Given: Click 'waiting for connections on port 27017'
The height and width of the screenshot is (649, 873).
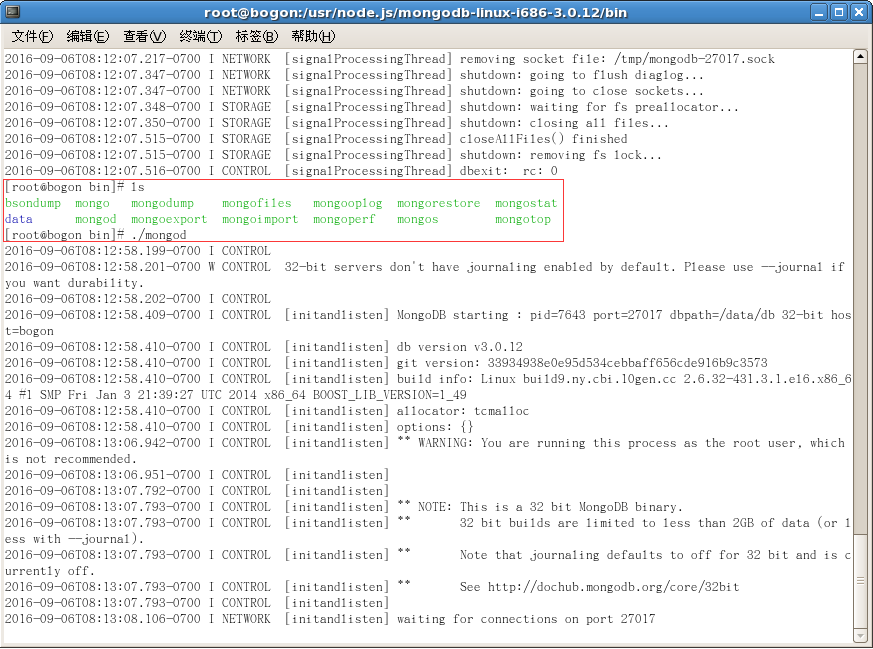Looking at the screenshot, I should 526,620.
